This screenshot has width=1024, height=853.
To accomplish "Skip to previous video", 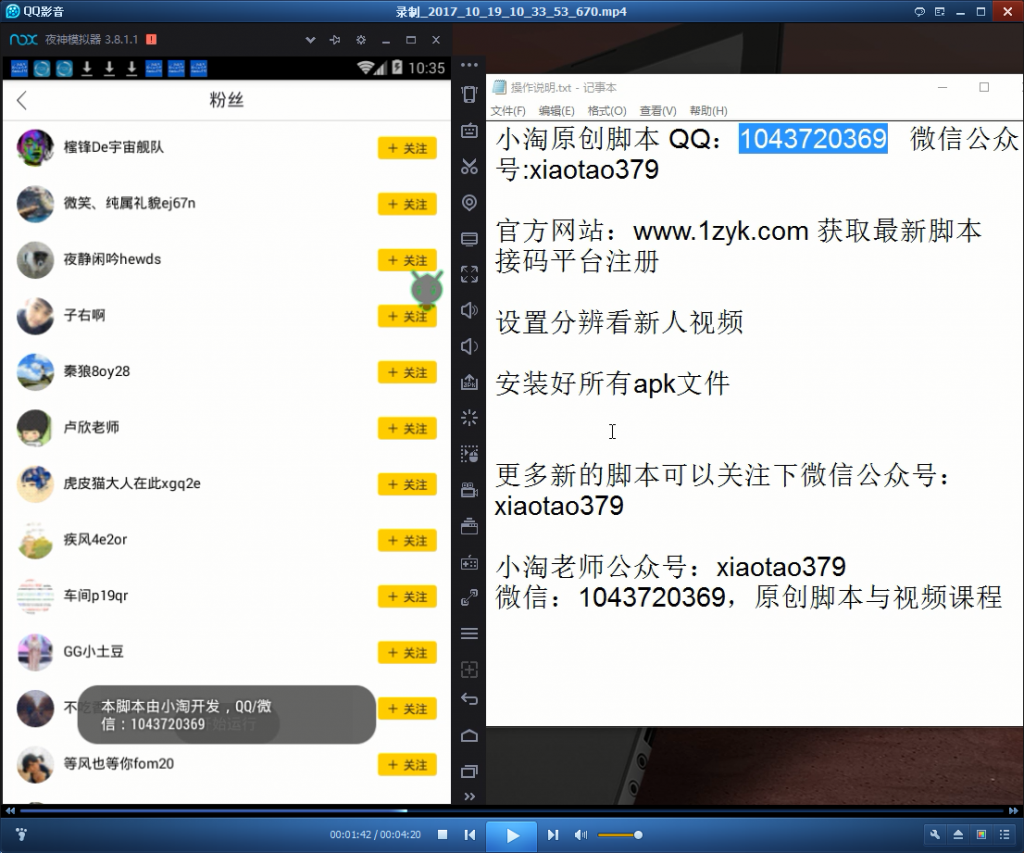I will coord(470,835).
